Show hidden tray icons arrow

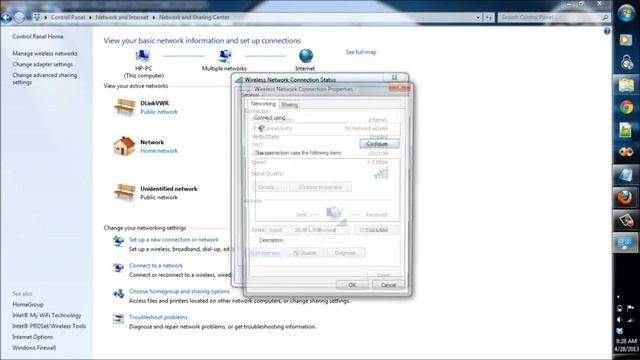pyautogui.click(x=618, y=297)
